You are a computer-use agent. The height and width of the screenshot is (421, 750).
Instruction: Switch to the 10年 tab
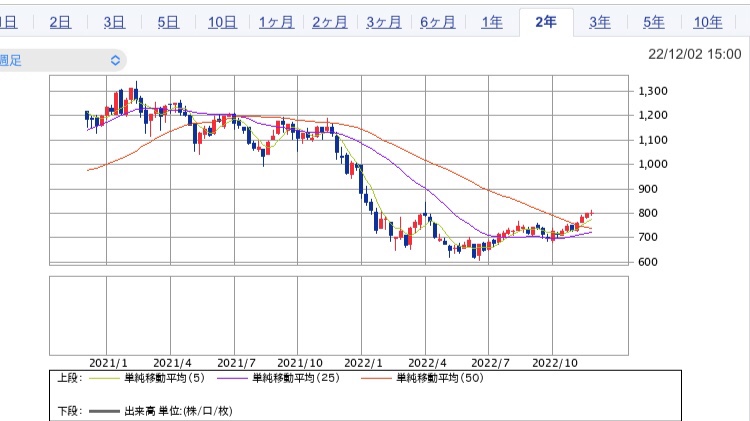708,22
